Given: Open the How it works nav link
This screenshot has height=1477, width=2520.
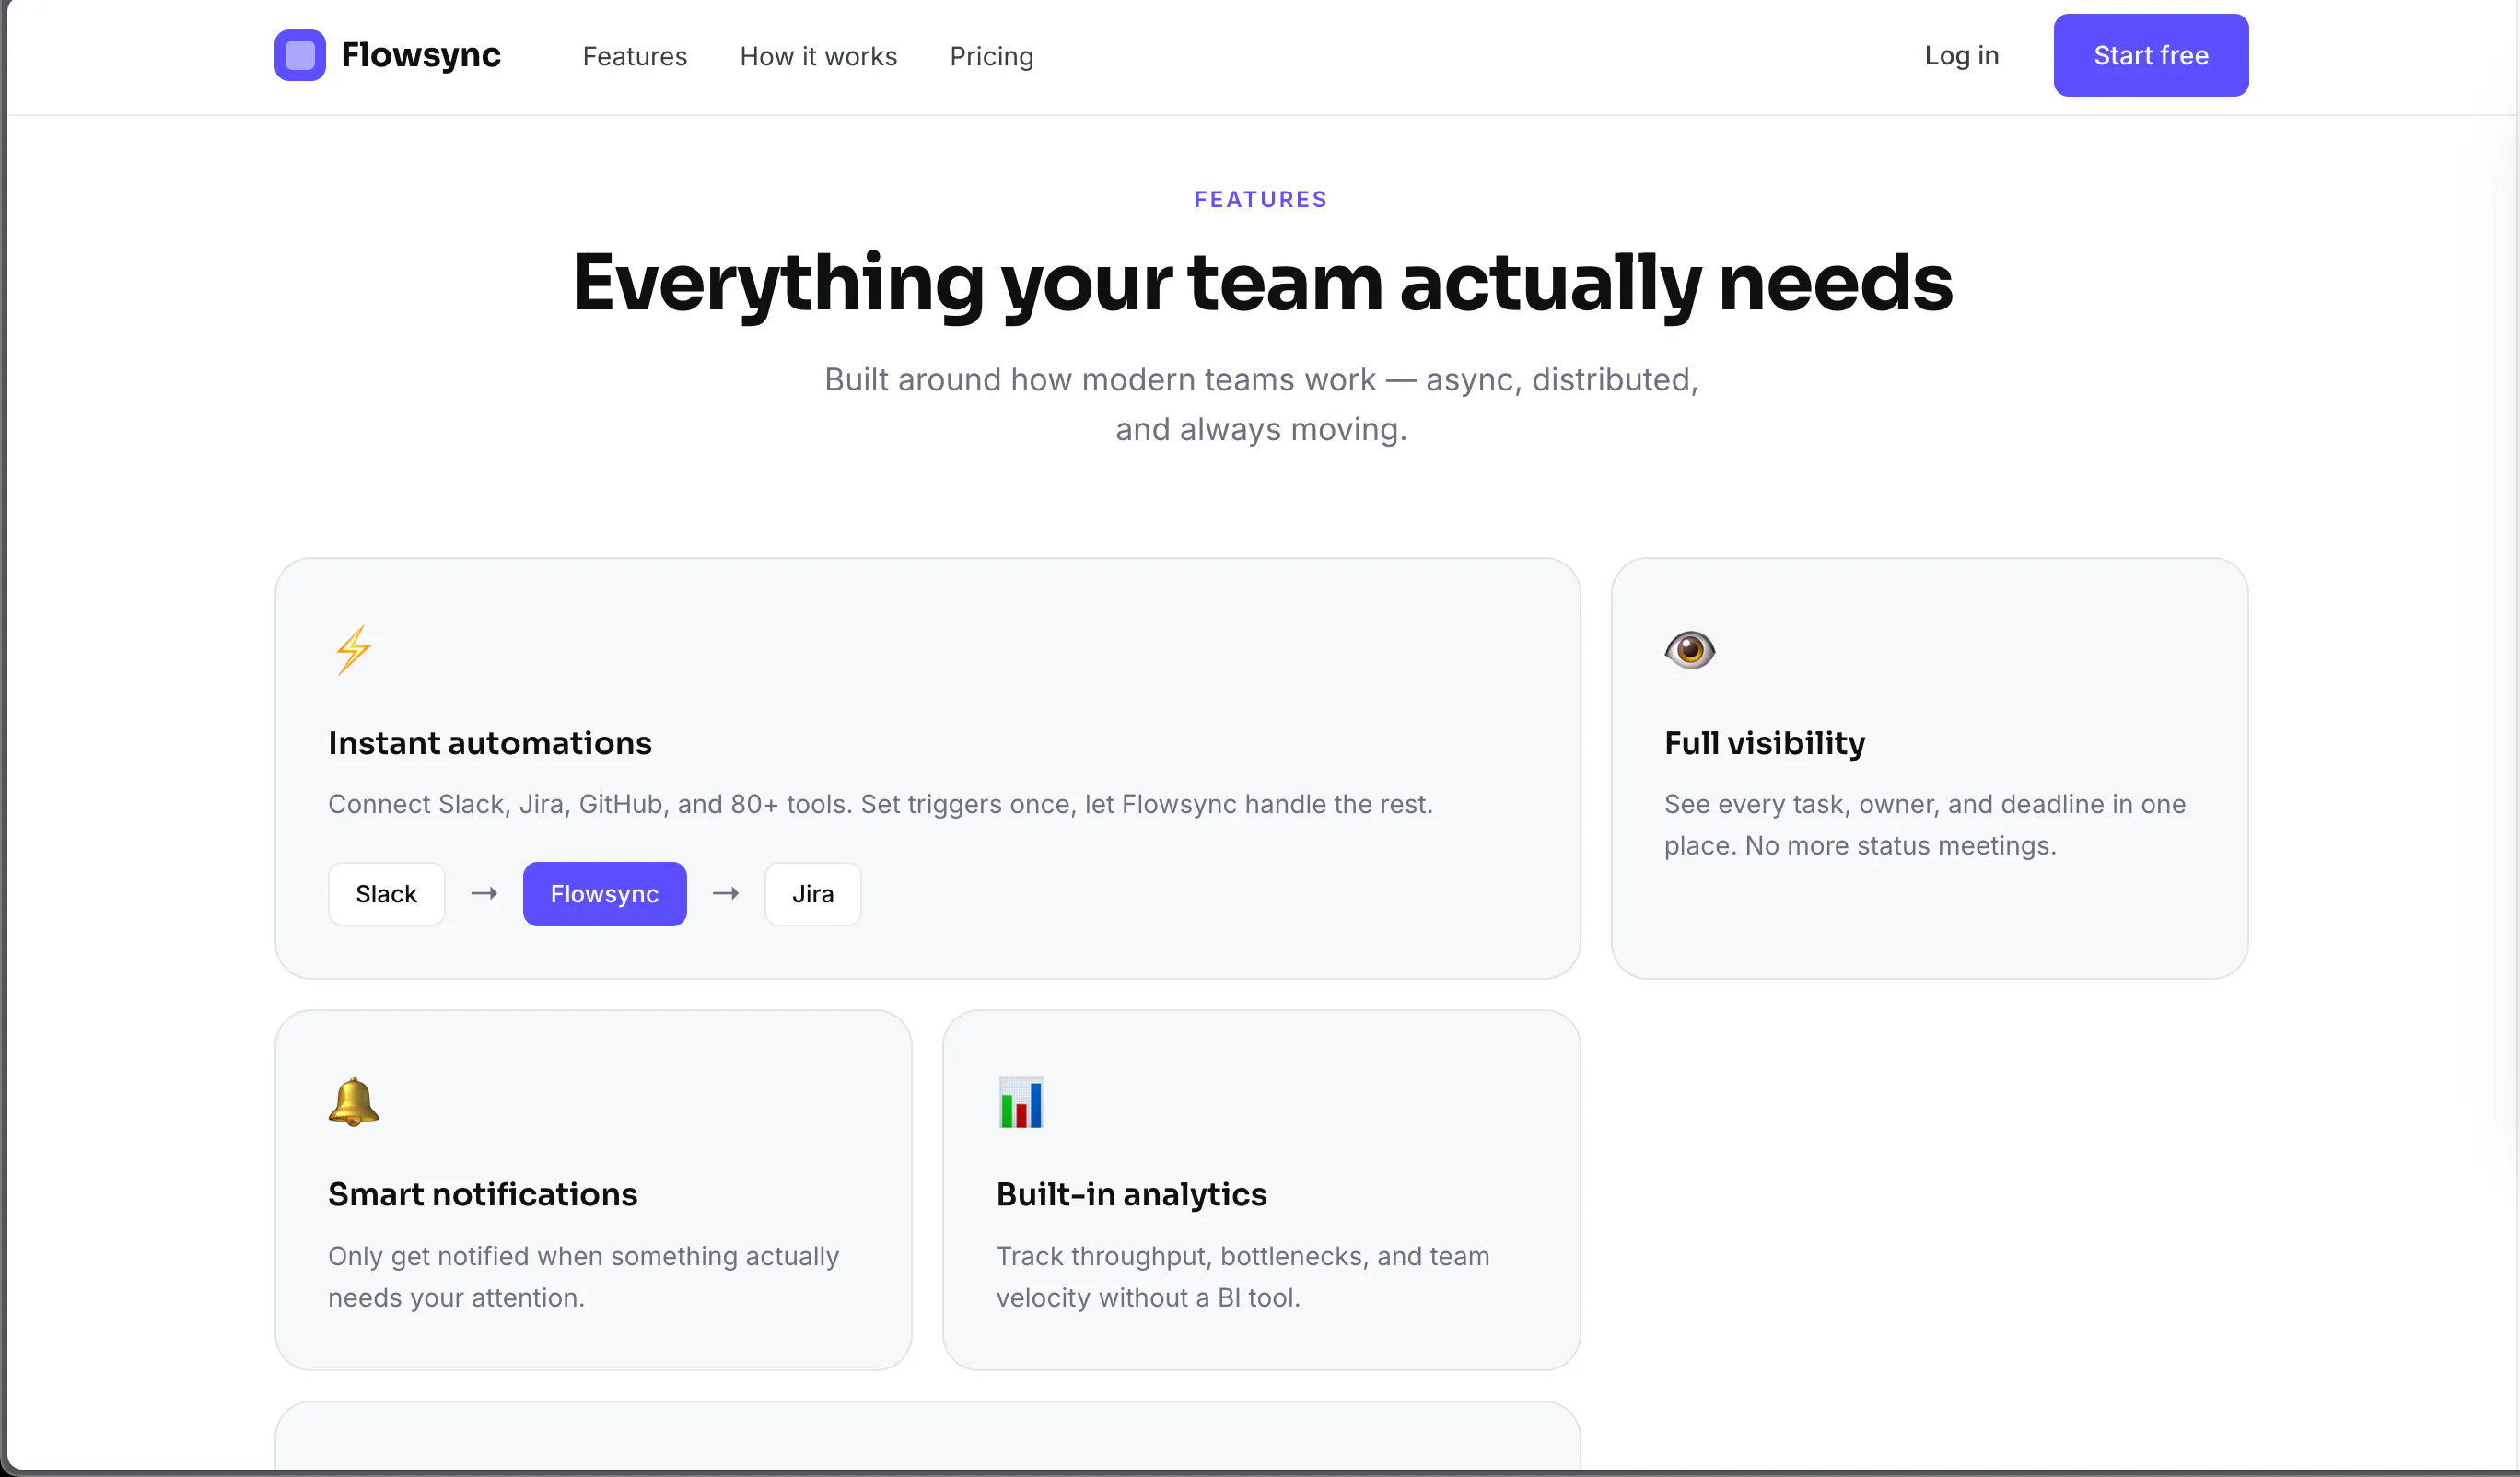Looking at the screenshot, I should tap(818, 56).
